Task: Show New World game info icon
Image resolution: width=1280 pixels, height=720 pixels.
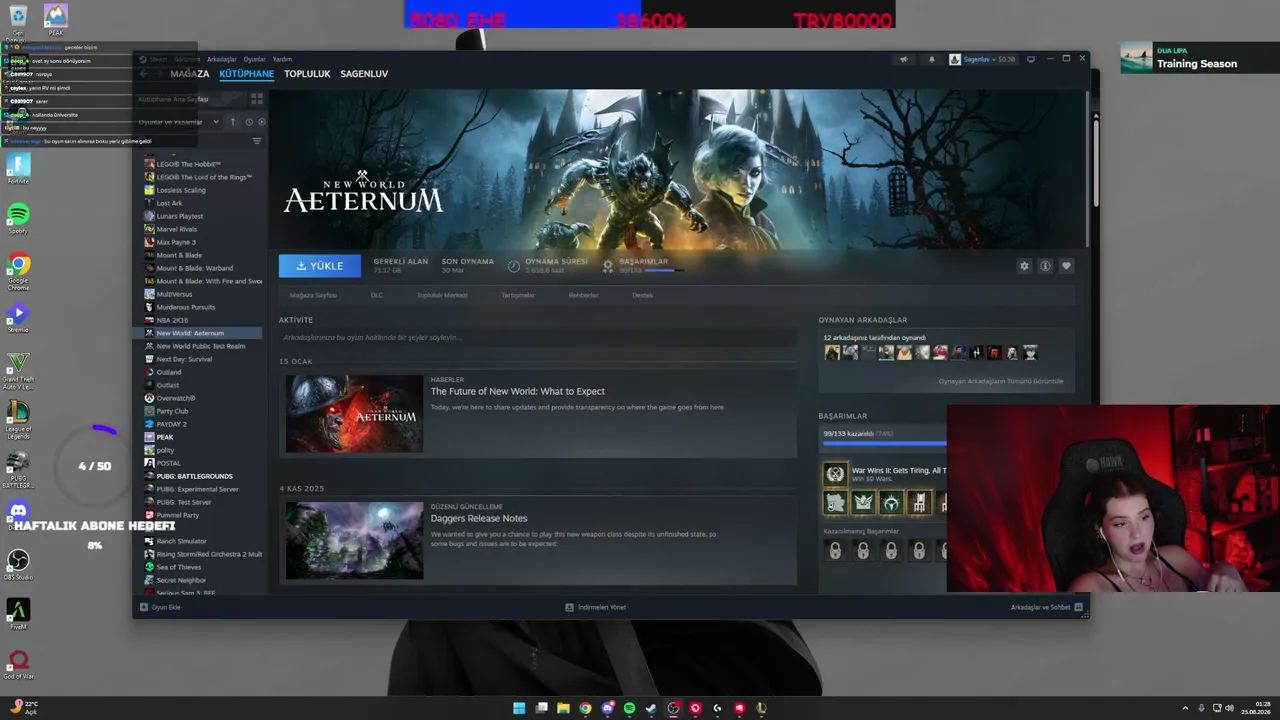Action: coord(1045,266)
